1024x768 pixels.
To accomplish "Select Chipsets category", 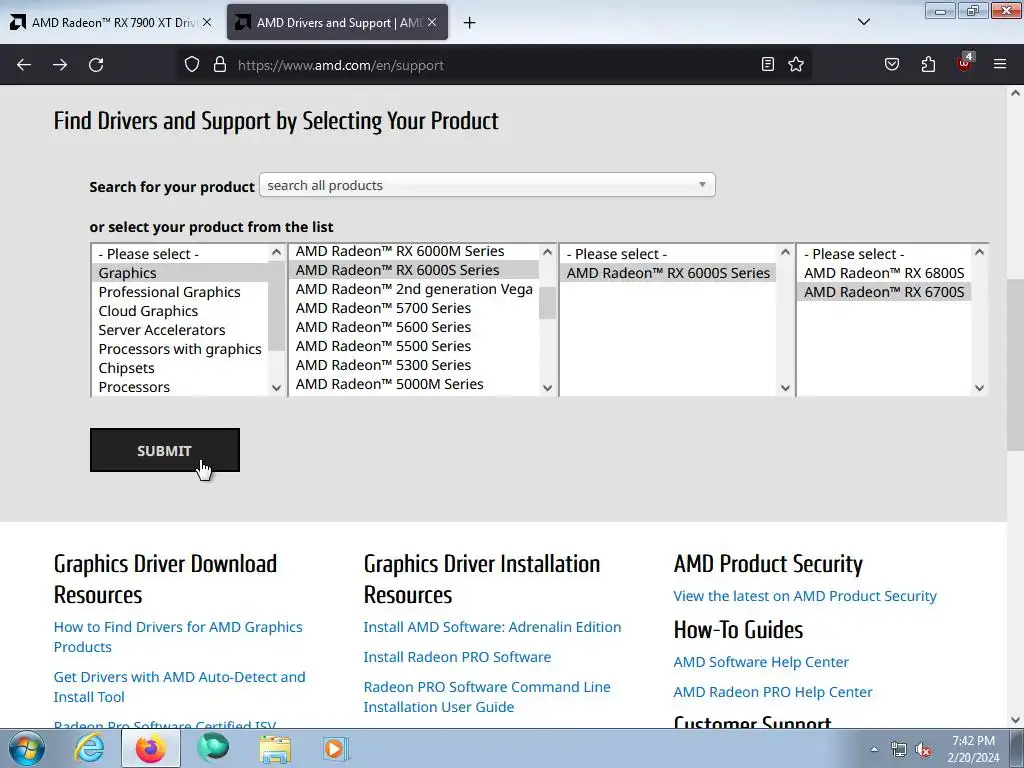I will pos(180,368).
